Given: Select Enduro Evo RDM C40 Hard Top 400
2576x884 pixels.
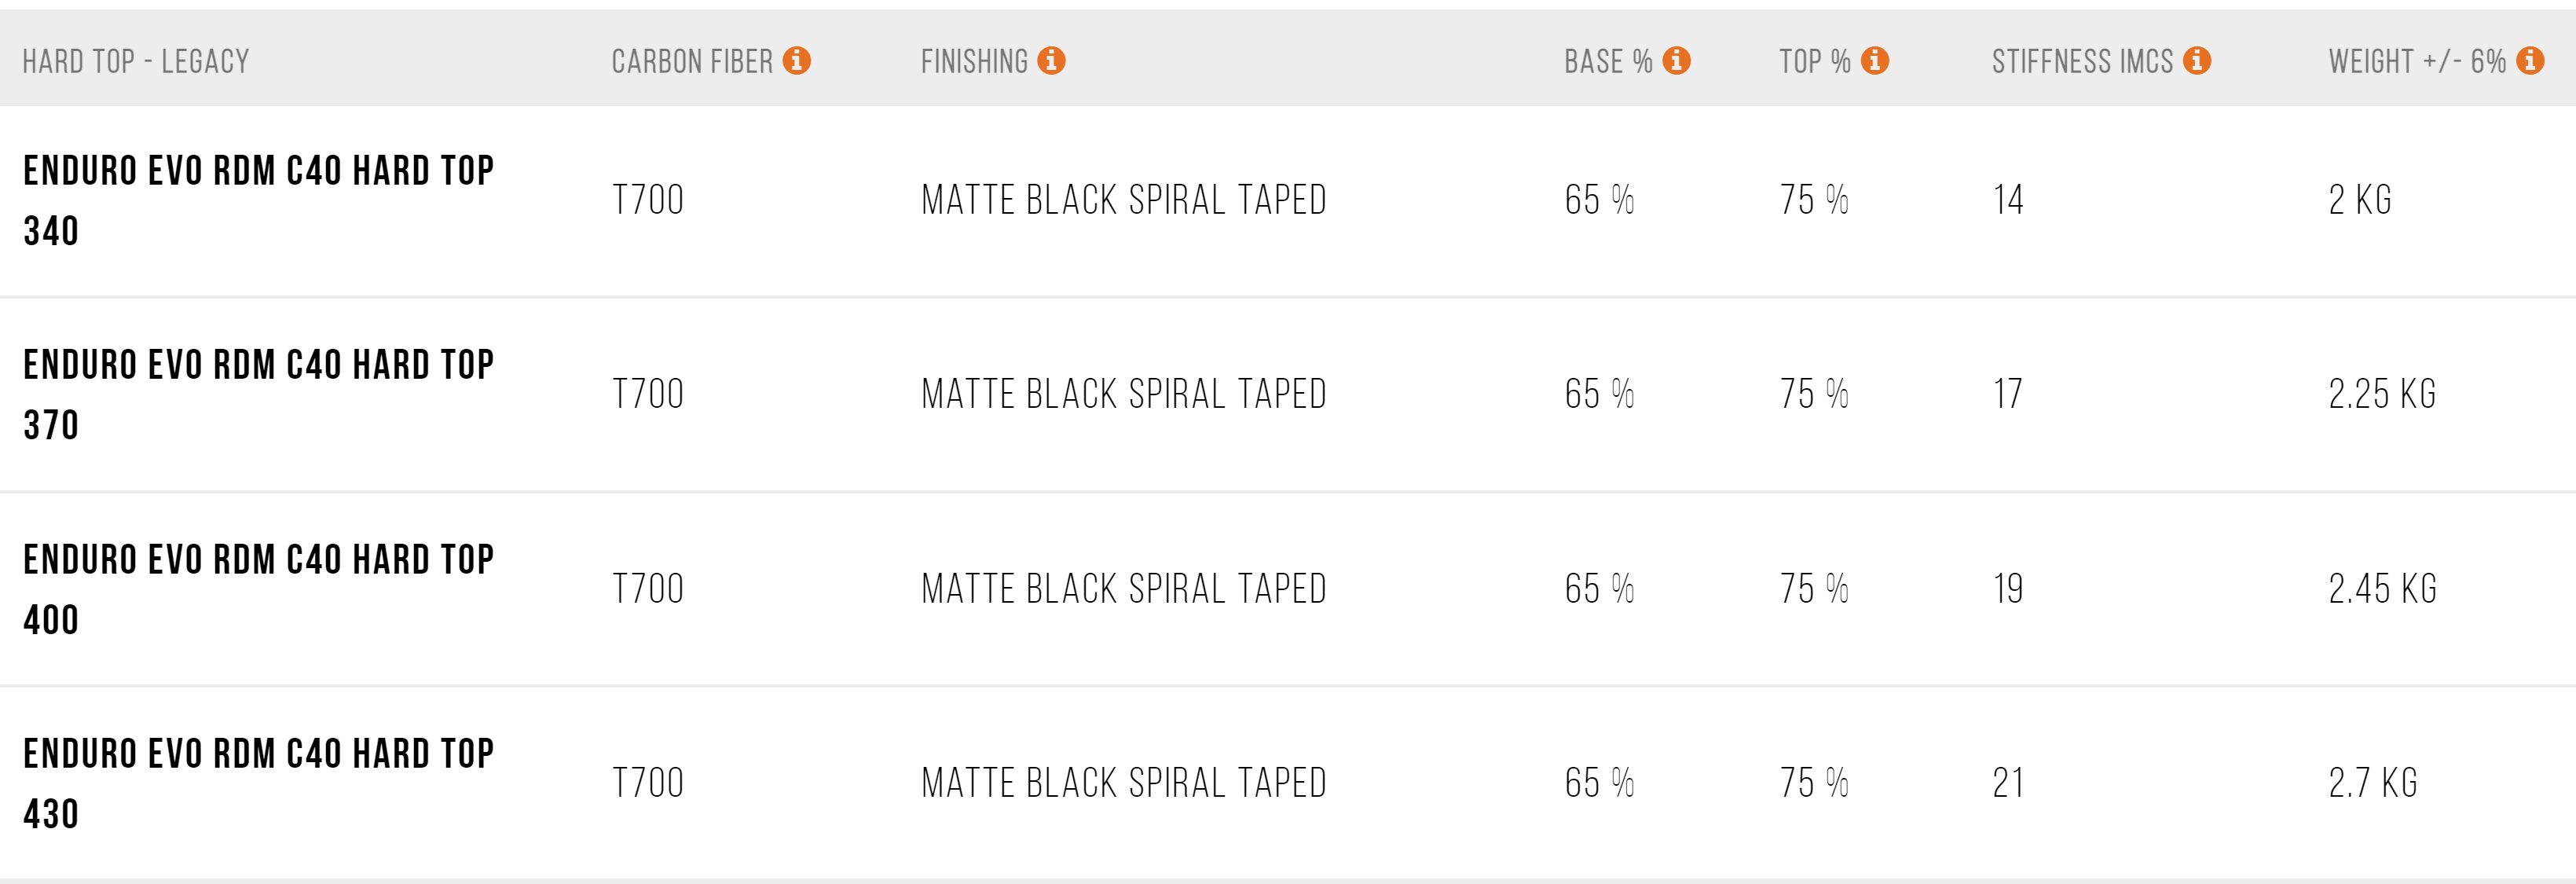Looking at the screenshot, I should [x=258, y=590].
